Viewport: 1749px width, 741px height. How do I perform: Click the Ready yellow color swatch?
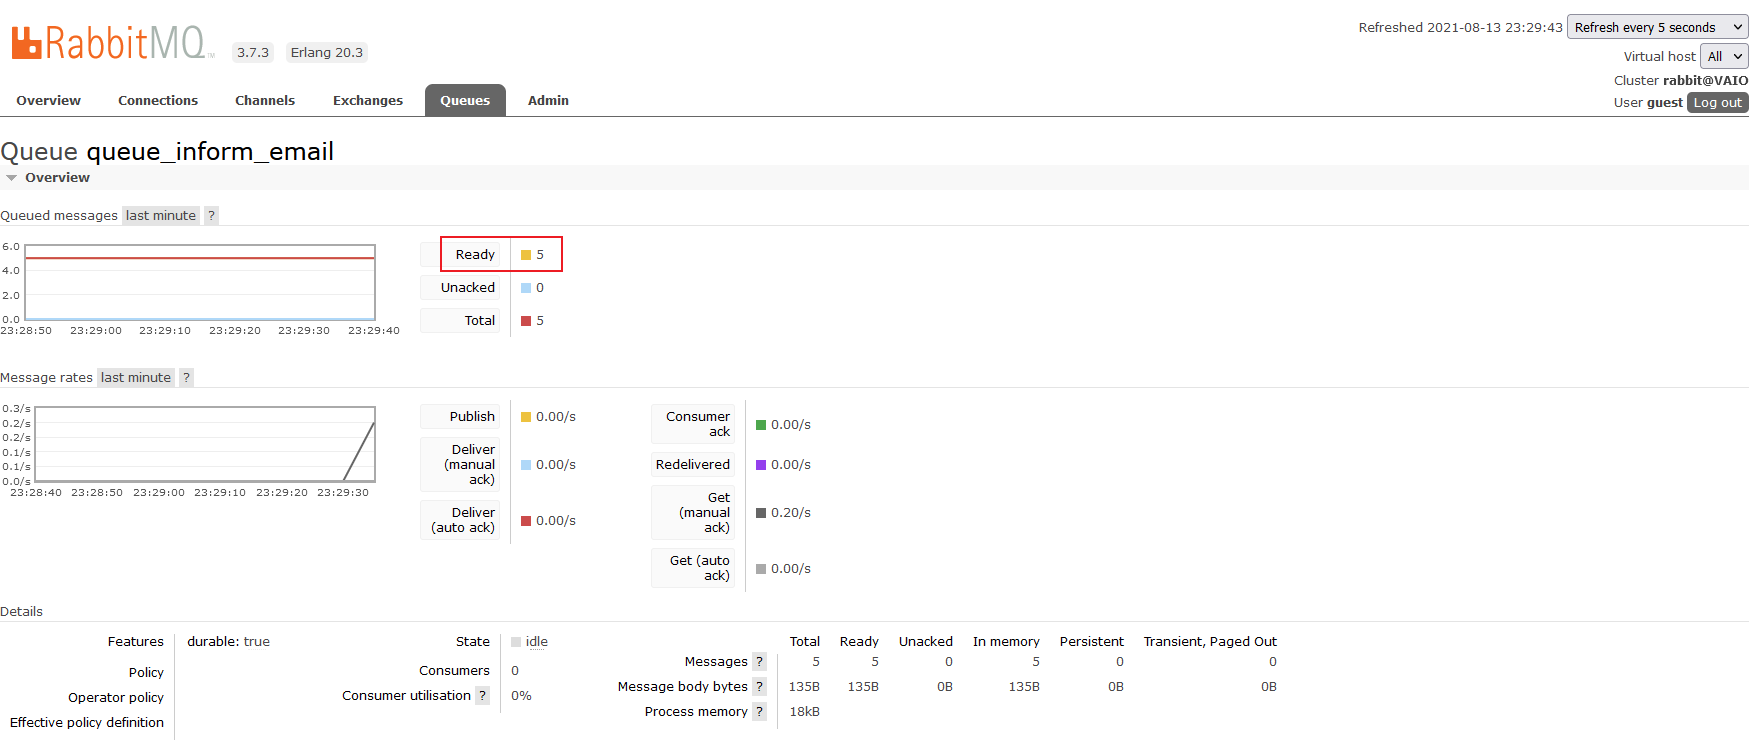(526, 255)
